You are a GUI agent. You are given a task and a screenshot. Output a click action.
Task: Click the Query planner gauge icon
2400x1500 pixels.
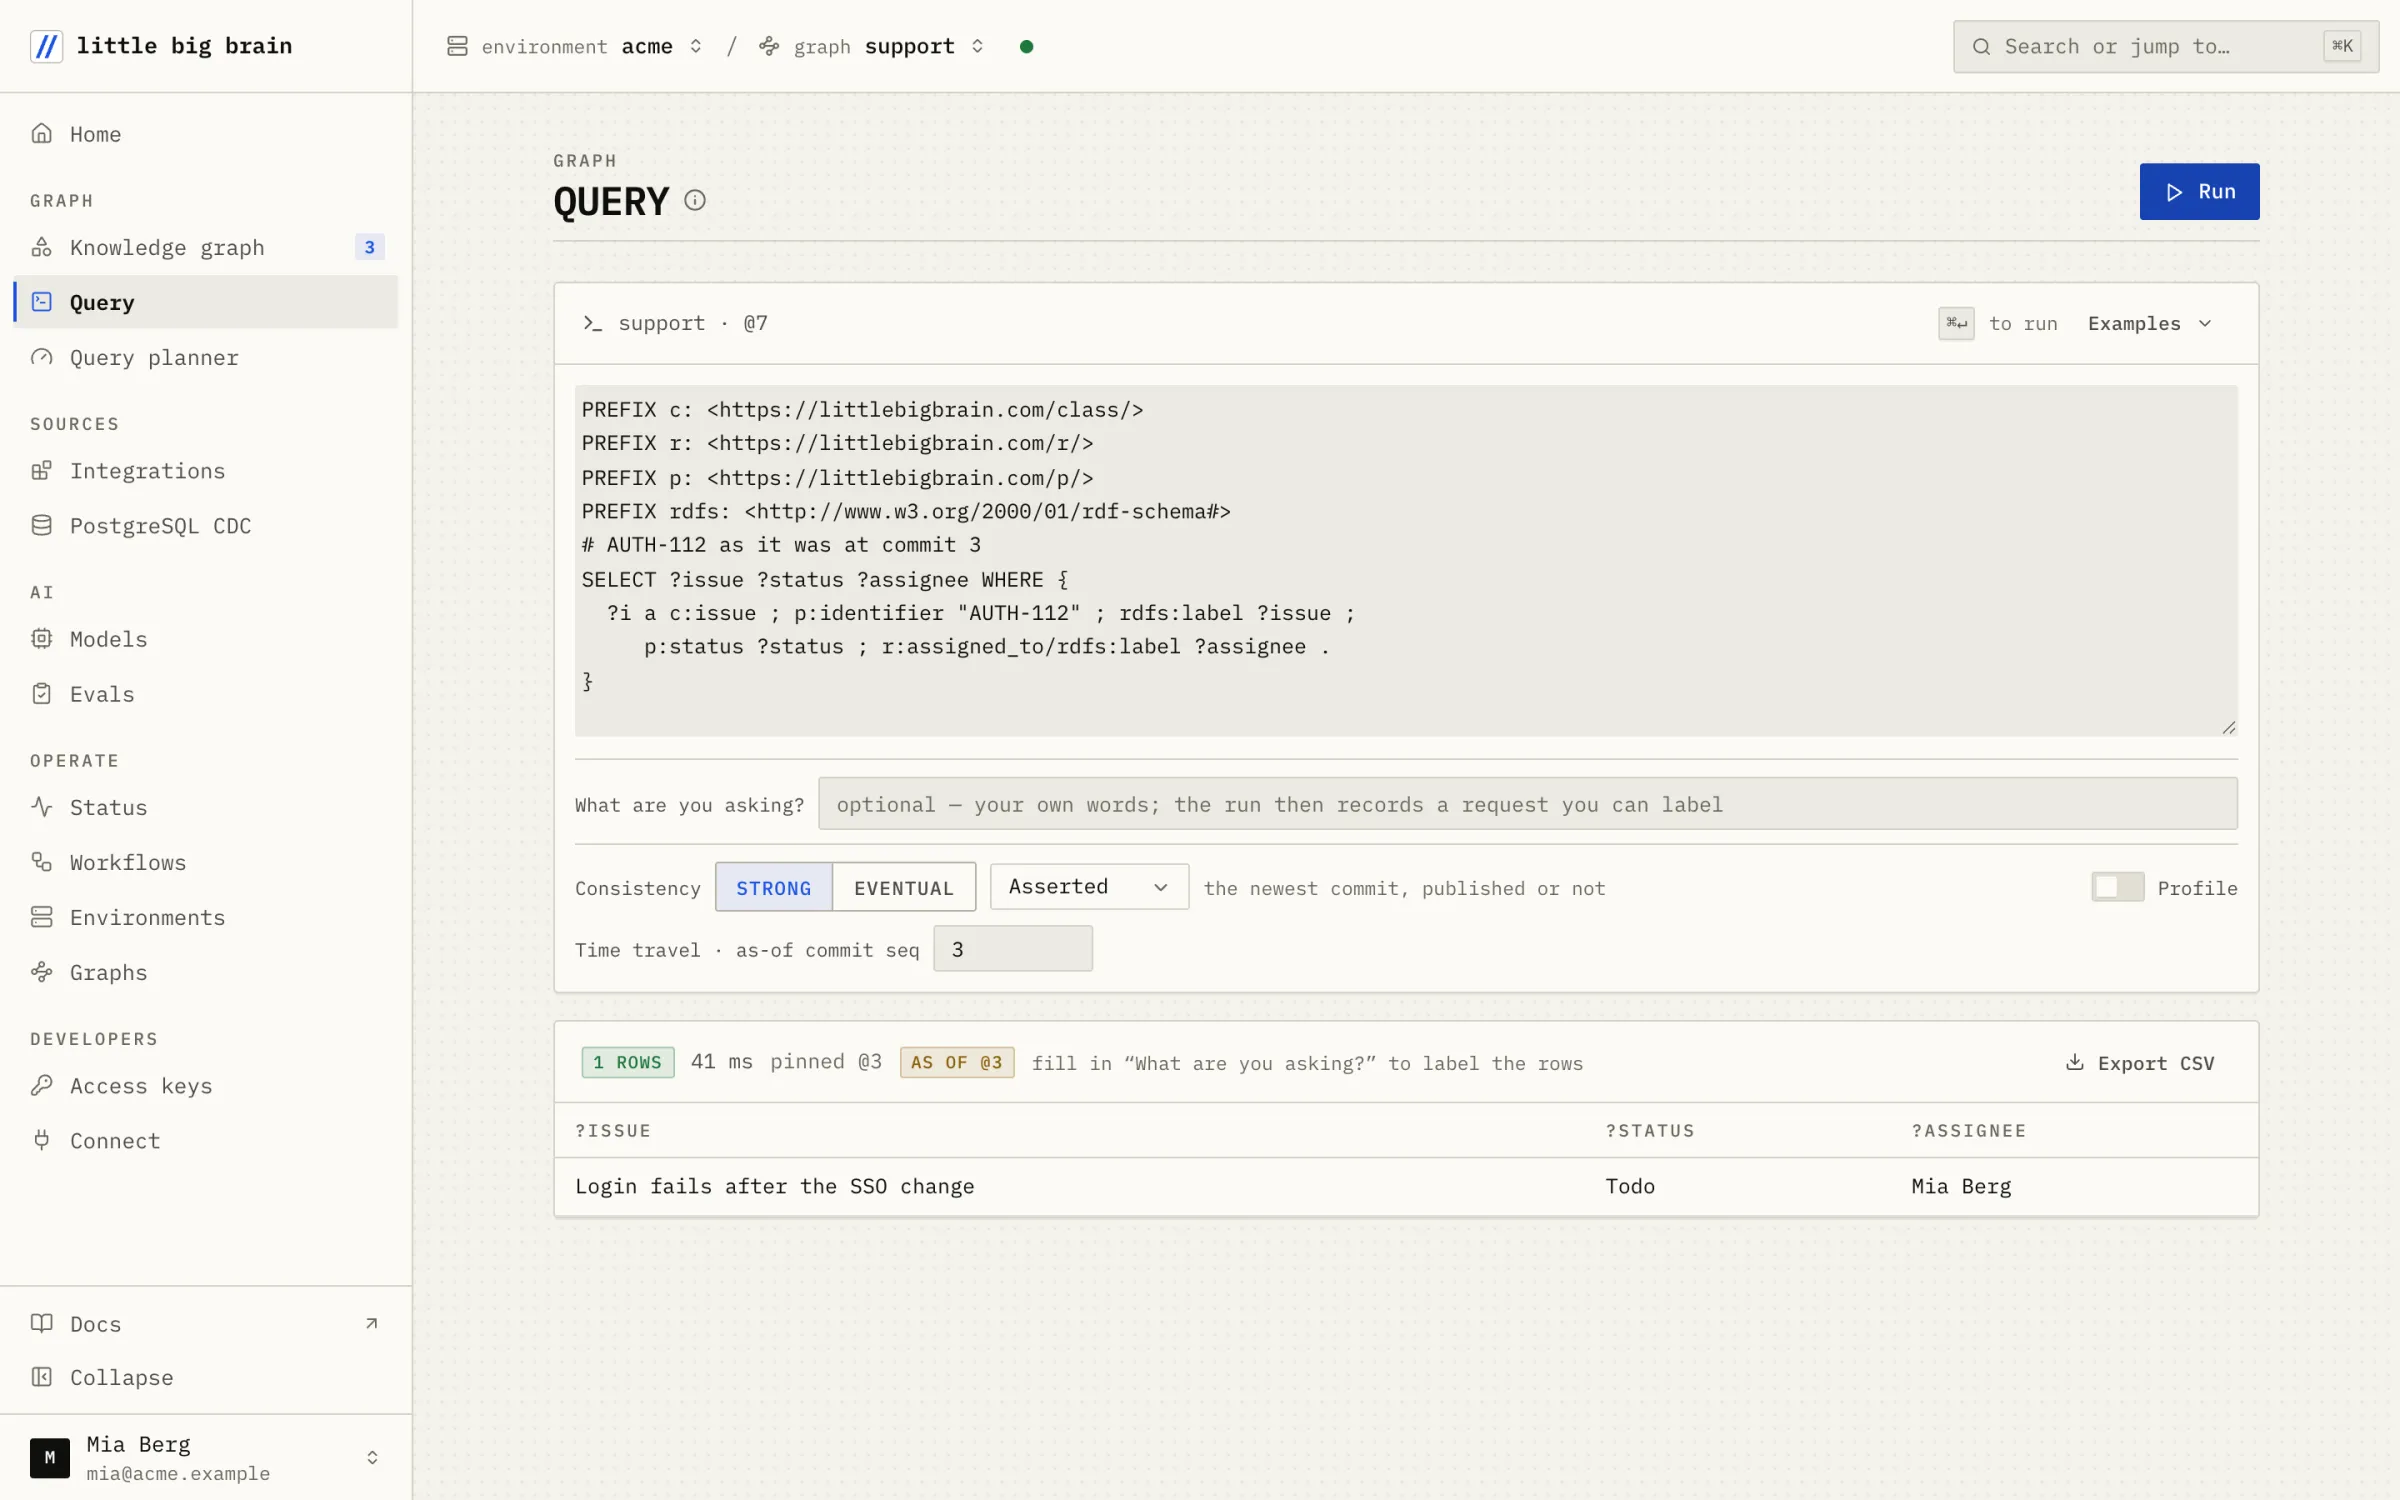tap(41, 357)
